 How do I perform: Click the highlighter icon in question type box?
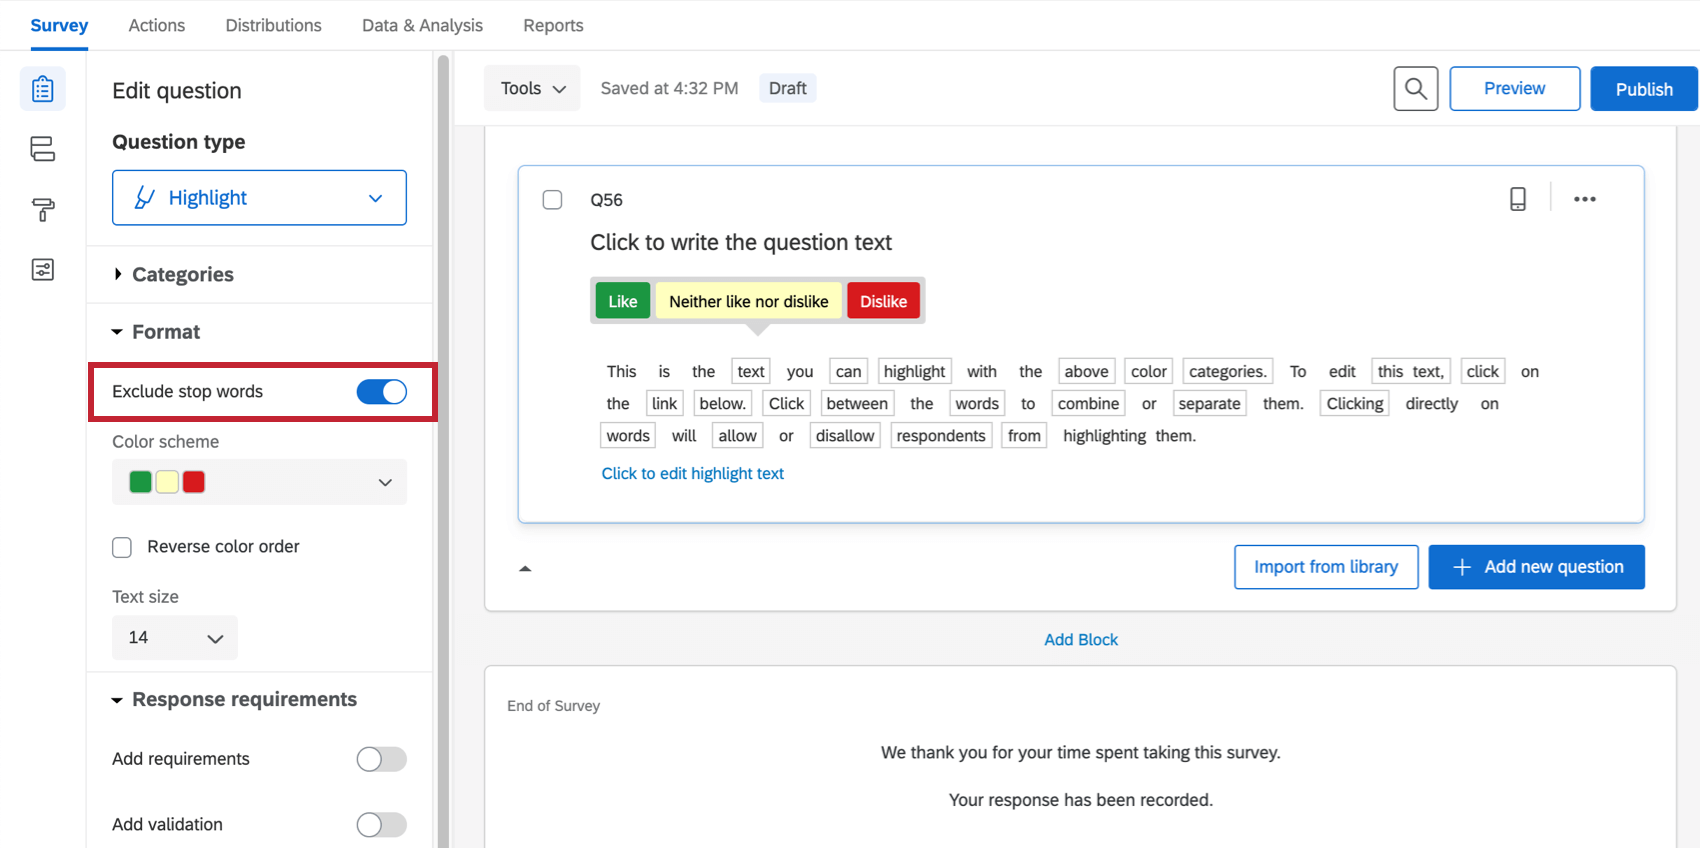(145, 198)
